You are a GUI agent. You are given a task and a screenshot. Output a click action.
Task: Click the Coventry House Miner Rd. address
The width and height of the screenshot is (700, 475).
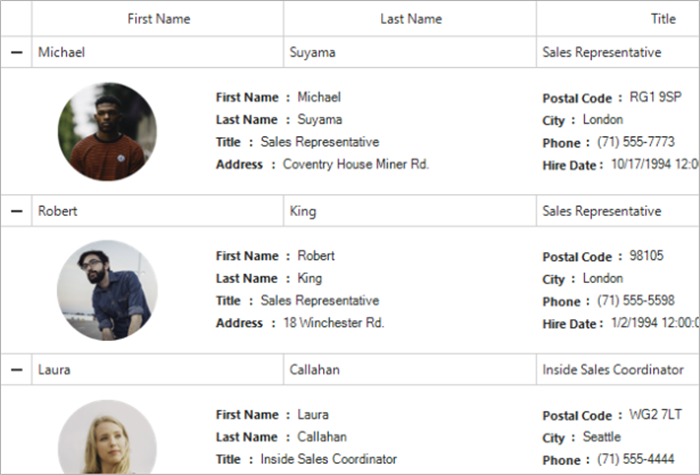click(356, 164)
